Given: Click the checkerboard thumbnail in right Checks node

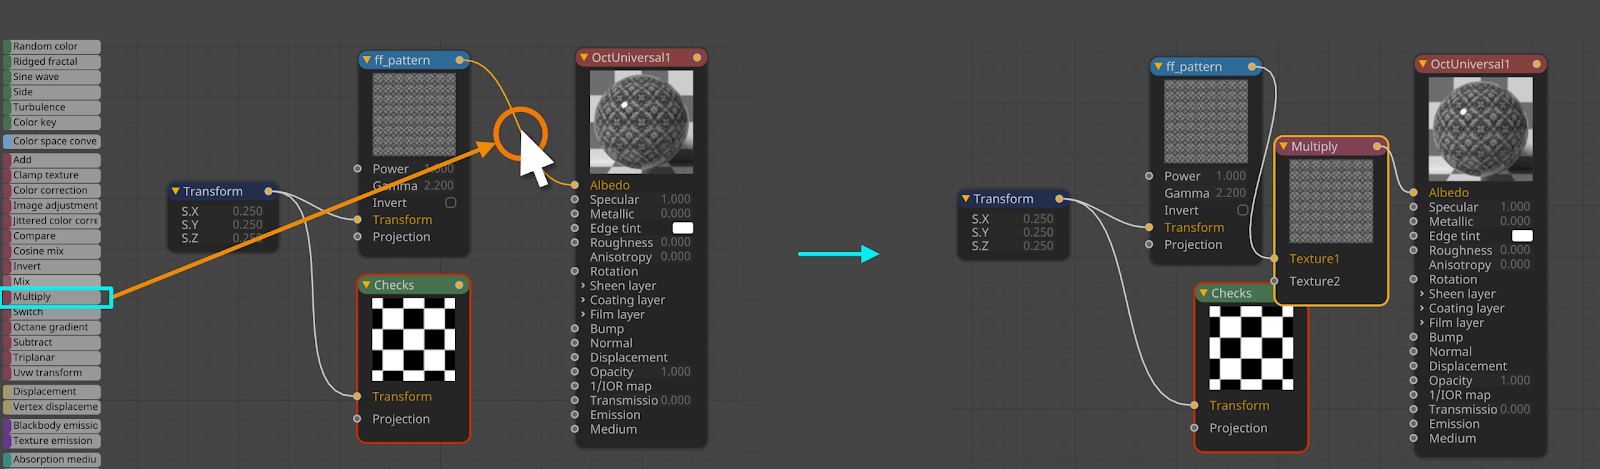Looking at the screenshot, I should pos(1251,347).
